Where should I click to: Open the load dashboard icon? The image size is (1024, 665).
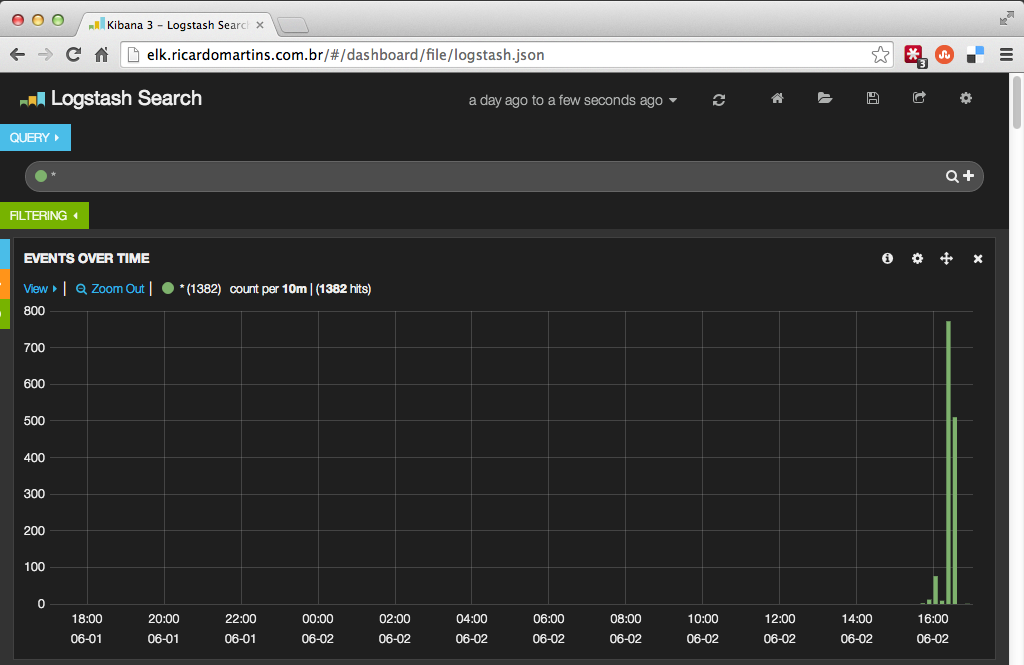(824, 99)
